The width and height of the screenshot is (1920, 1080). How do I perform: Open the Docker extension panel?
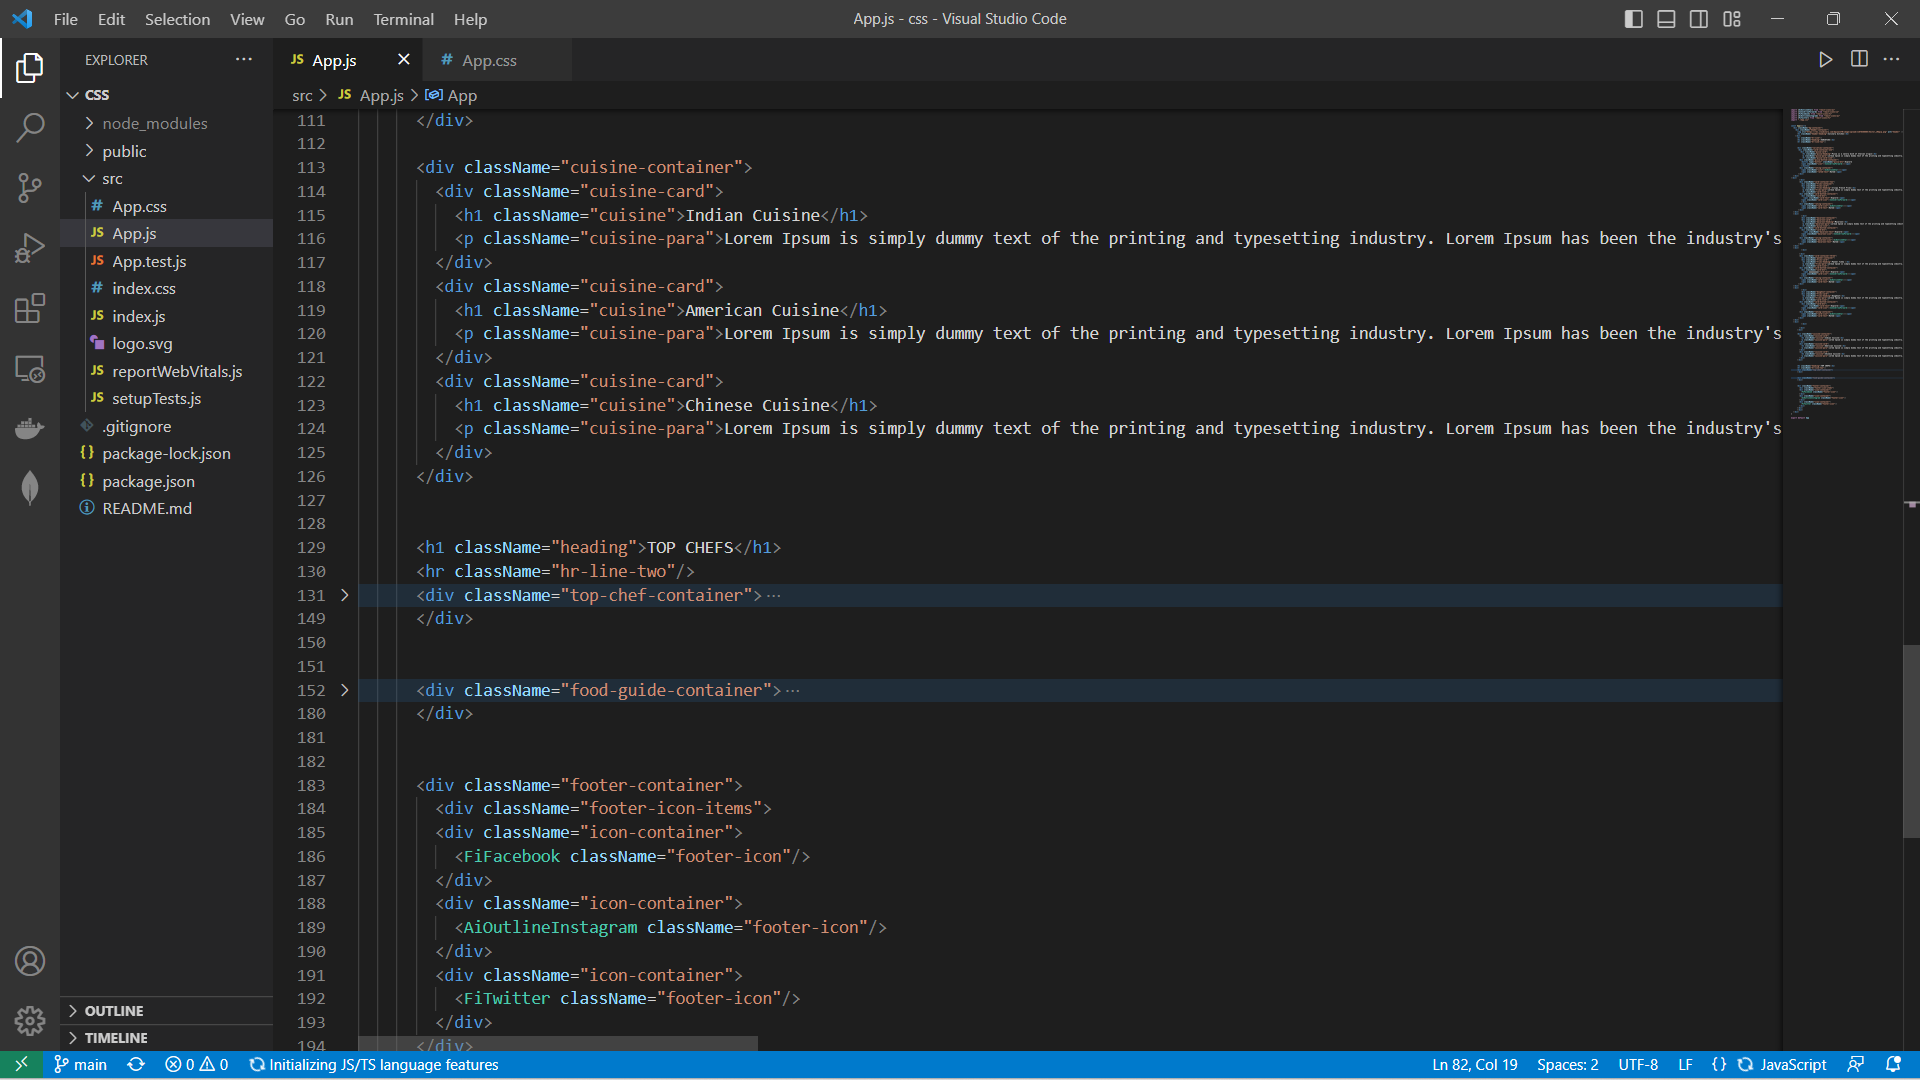(x=30, y=428)
